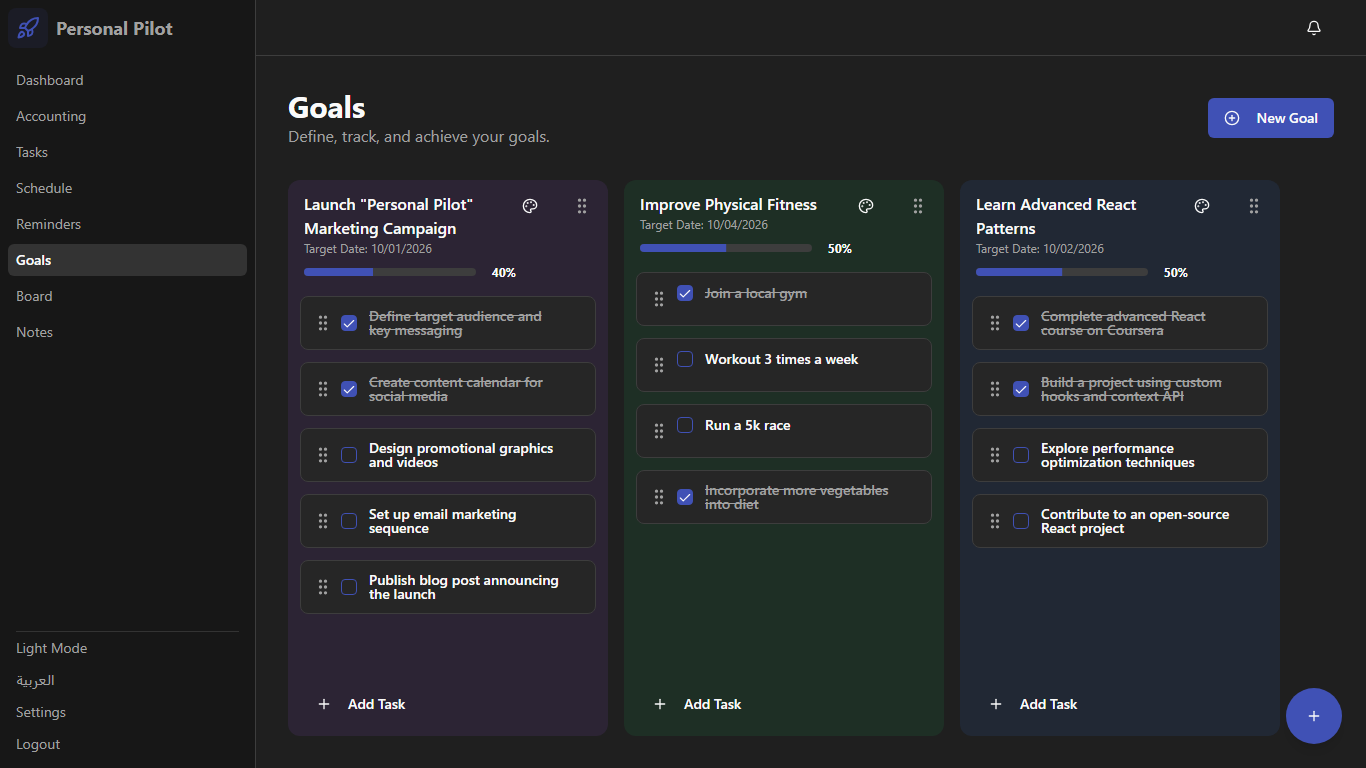Click the notification bell icon
This screenshot has height=768, width=1366.
click(x=1314, y=28)
